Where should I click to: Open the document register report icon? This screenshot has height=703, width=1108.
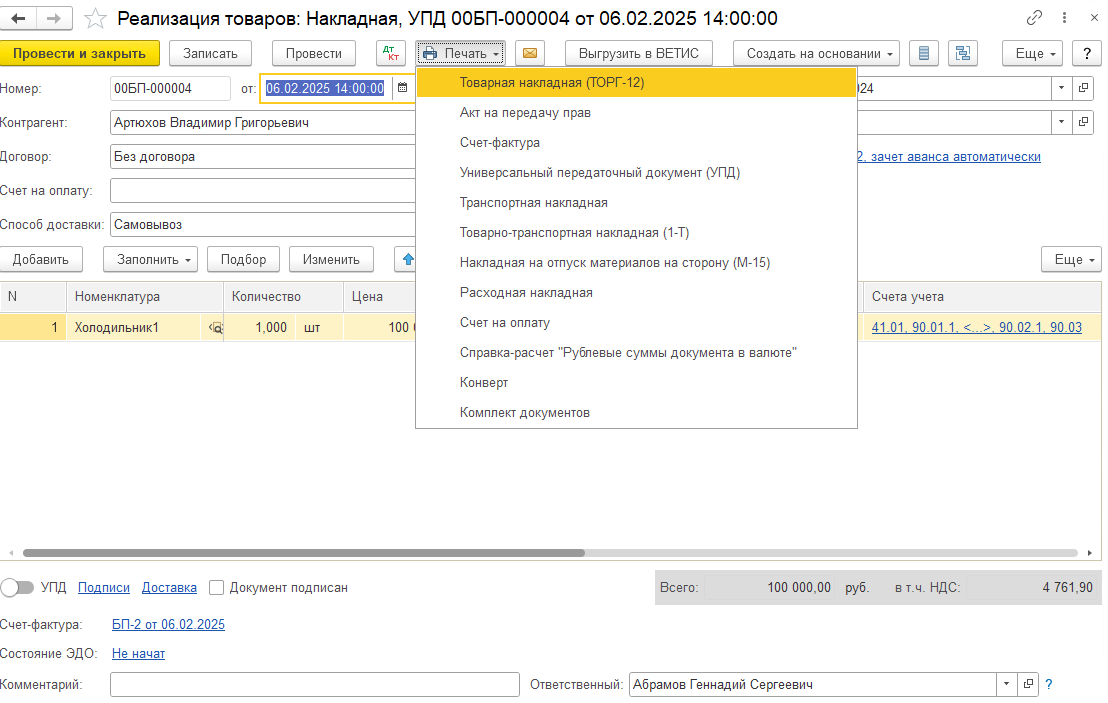923,53
